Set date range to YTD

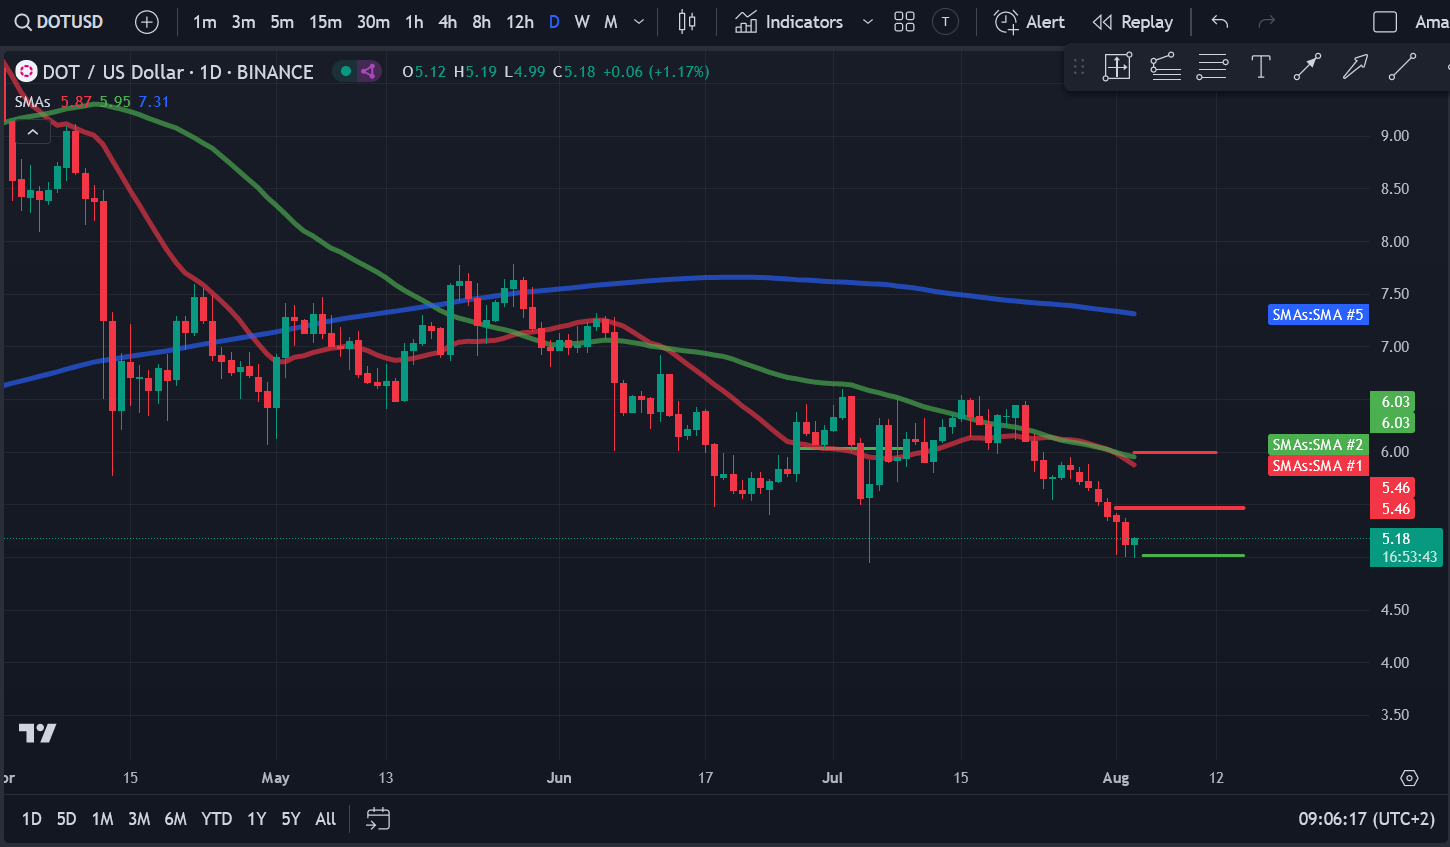tap(216, 819)
